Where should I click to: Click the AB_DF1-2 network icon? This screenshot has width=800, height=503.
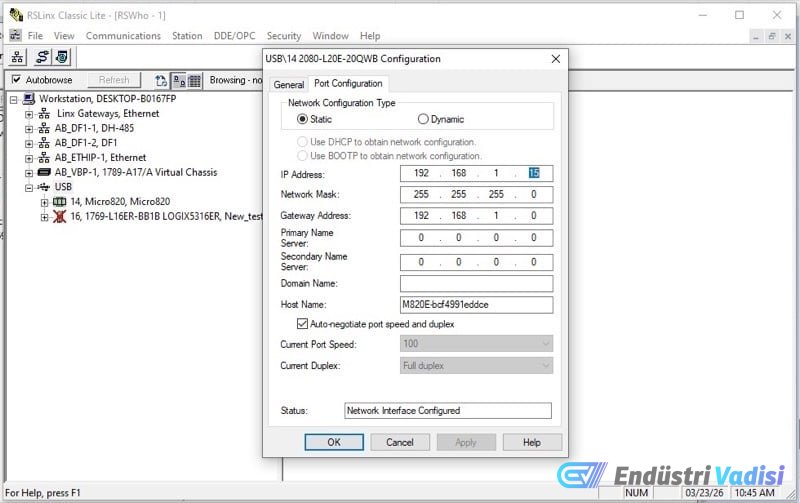44,143
